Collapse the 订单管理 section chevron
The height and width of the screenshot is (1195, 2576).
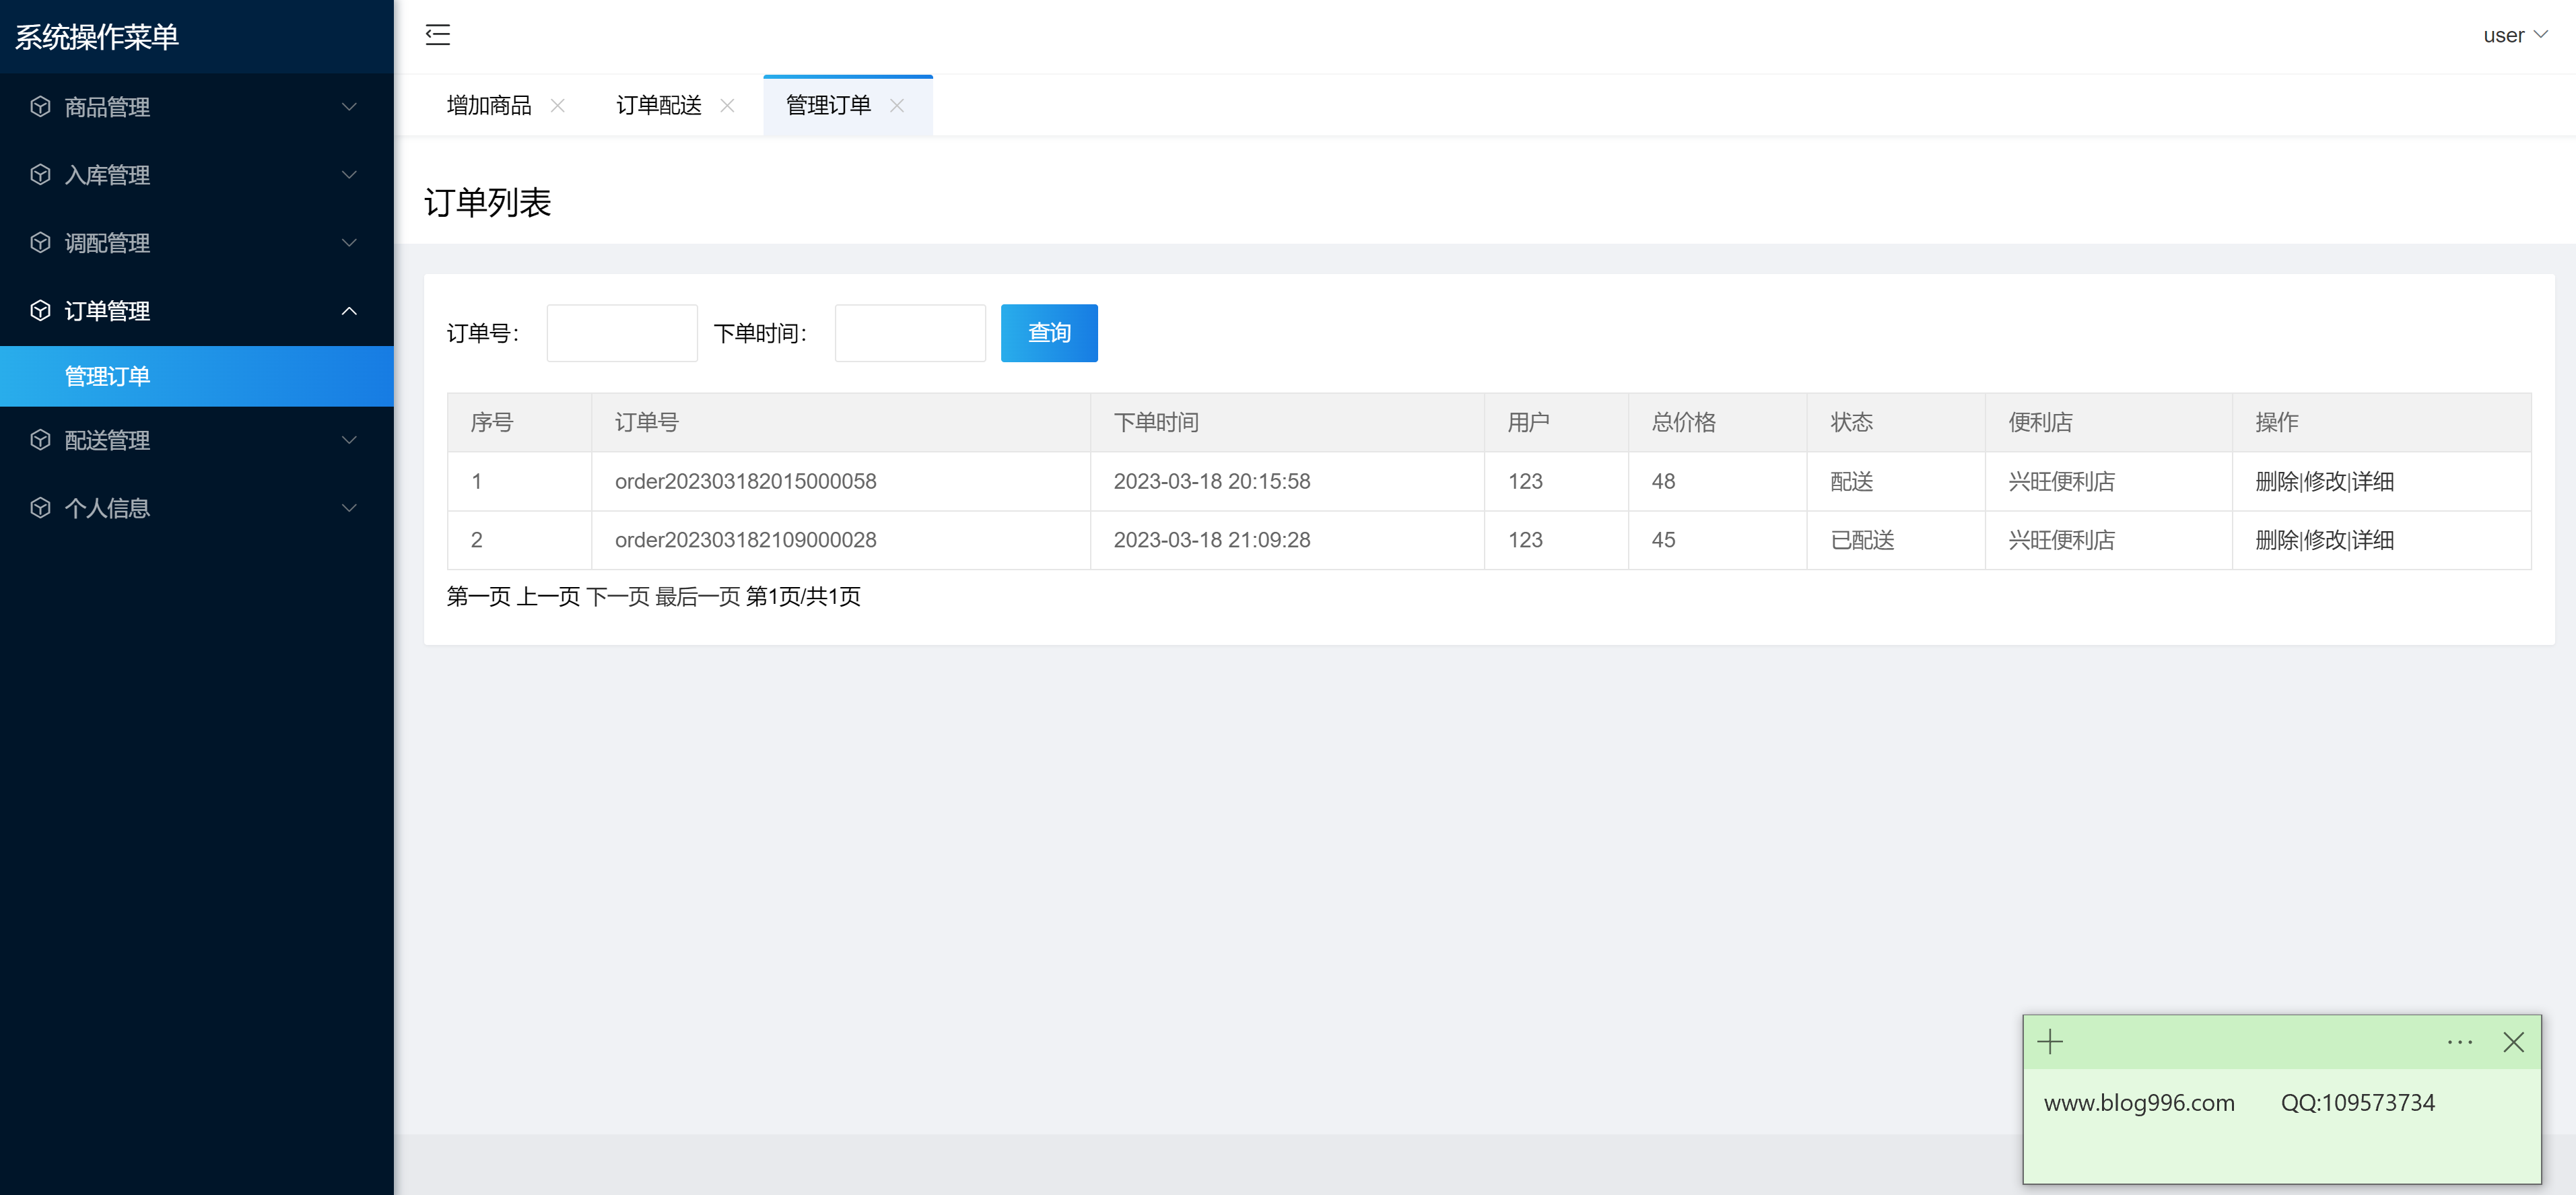point(349,311)
